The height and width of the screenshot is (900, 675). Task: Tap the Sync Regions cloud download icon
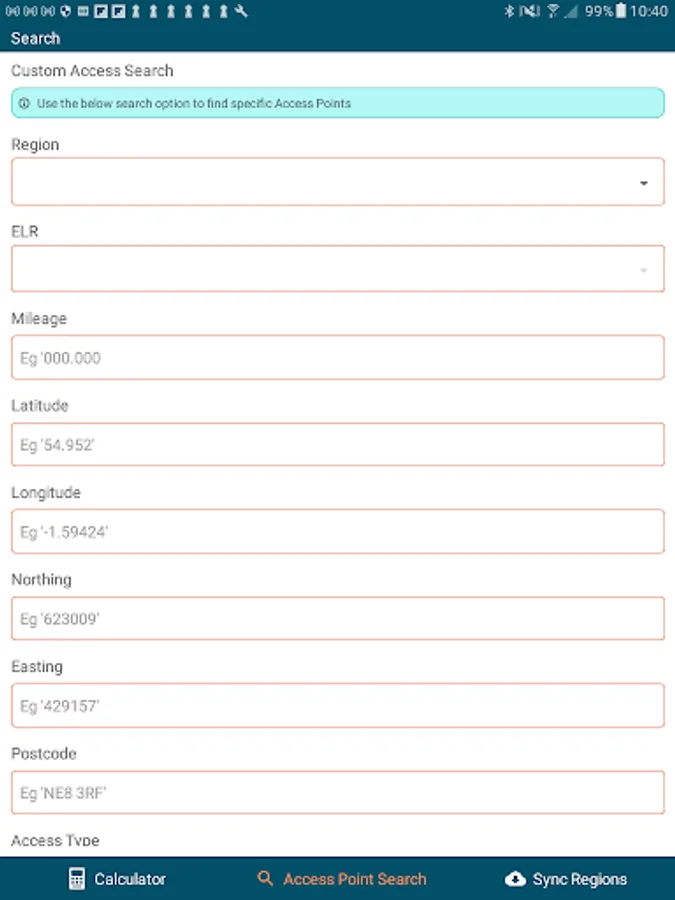515,879
